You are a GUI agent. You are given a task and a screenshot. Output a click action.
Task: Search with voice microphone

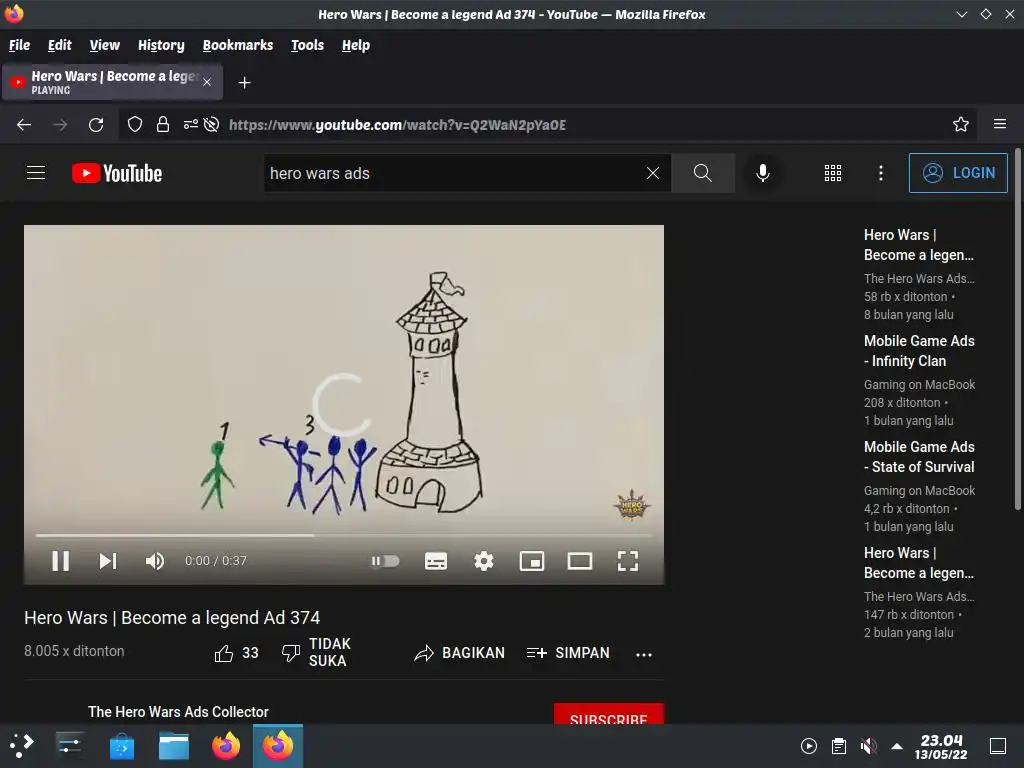pos(763,173)
